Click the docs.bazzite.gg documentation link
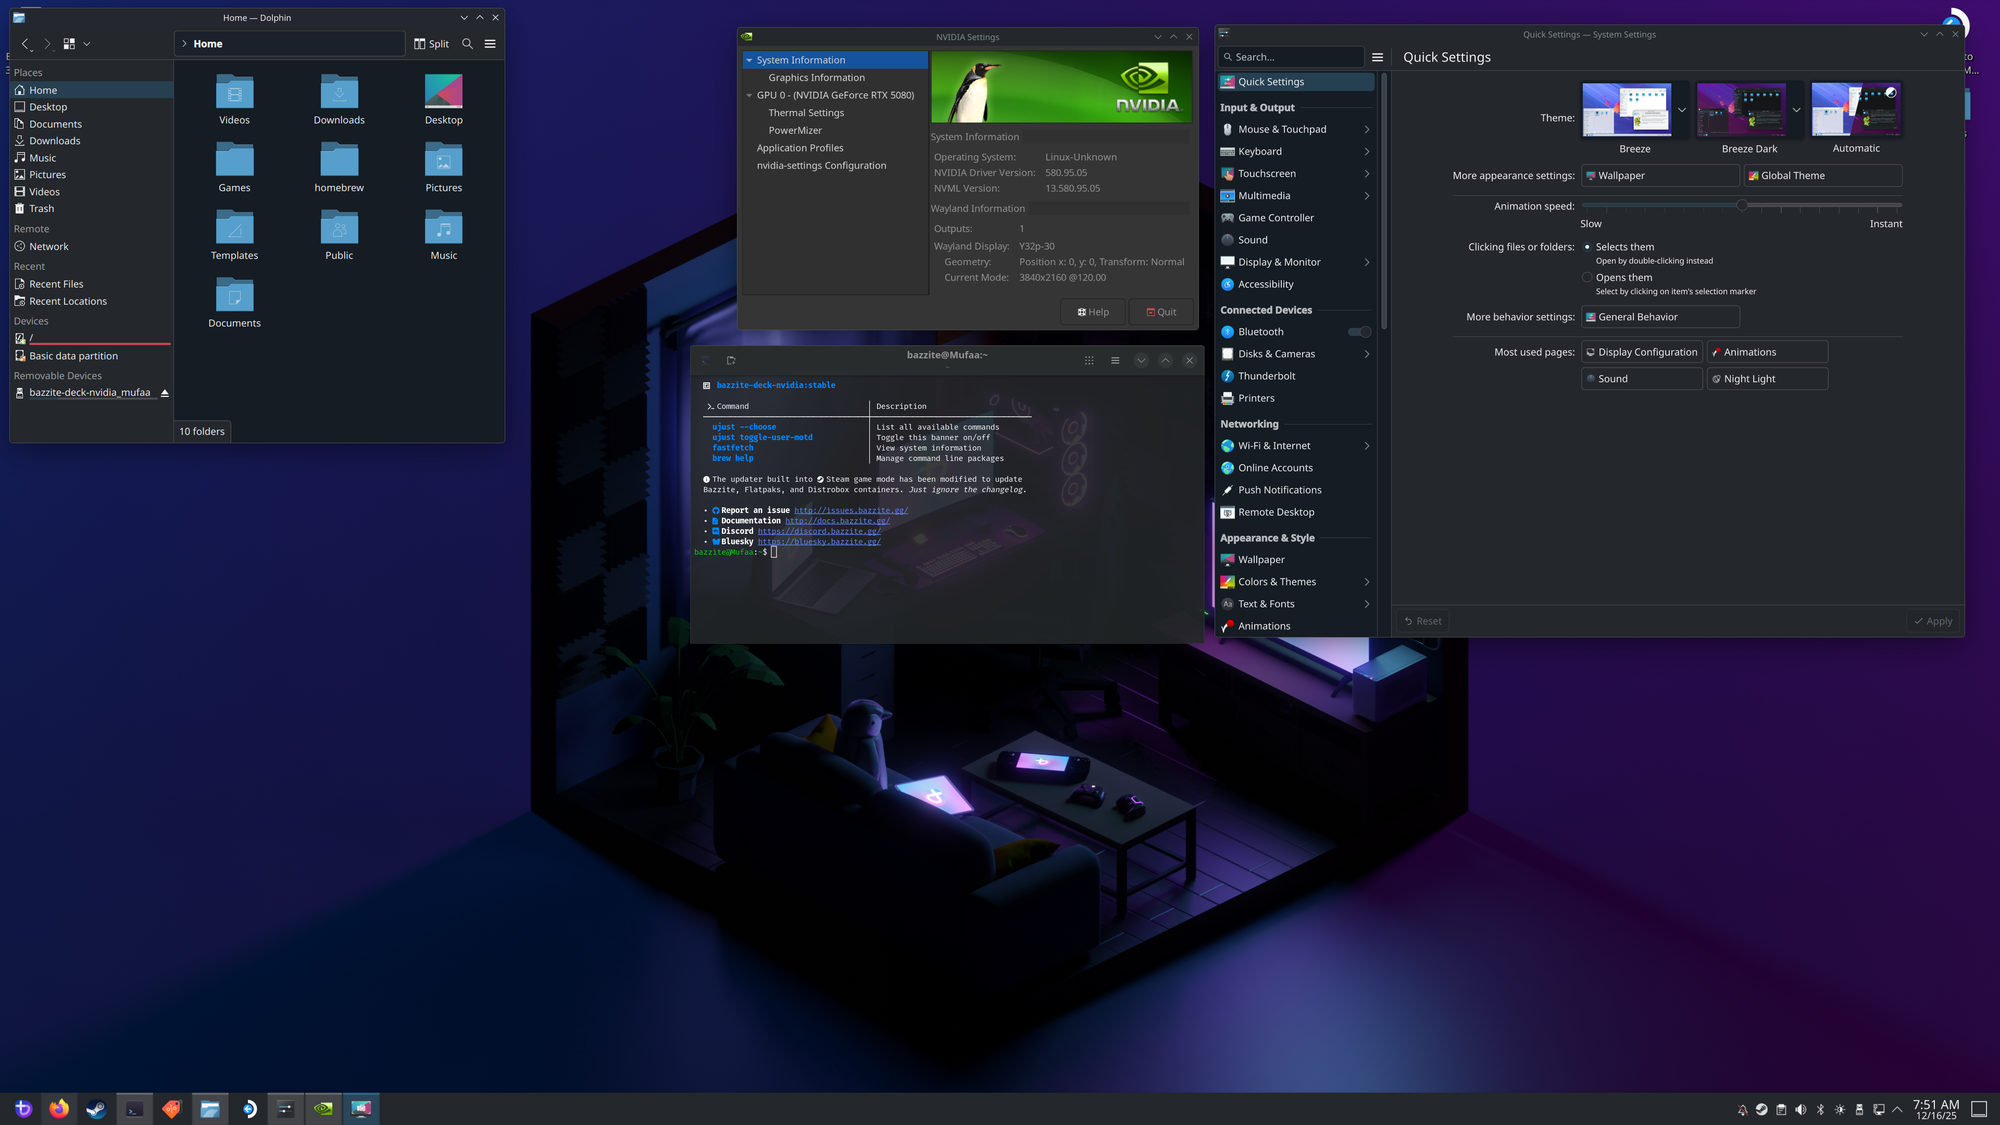 tap(837, 521)
